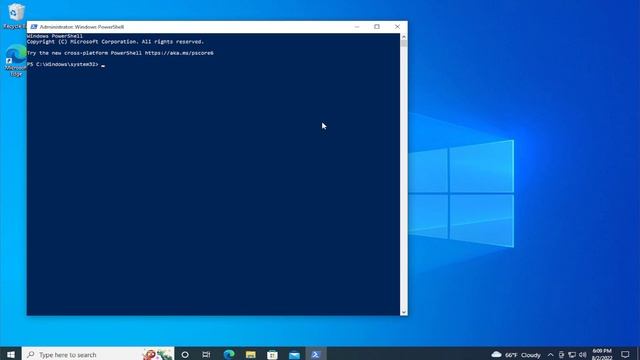Maximize the PowerShell window

[x=377, y=27]
